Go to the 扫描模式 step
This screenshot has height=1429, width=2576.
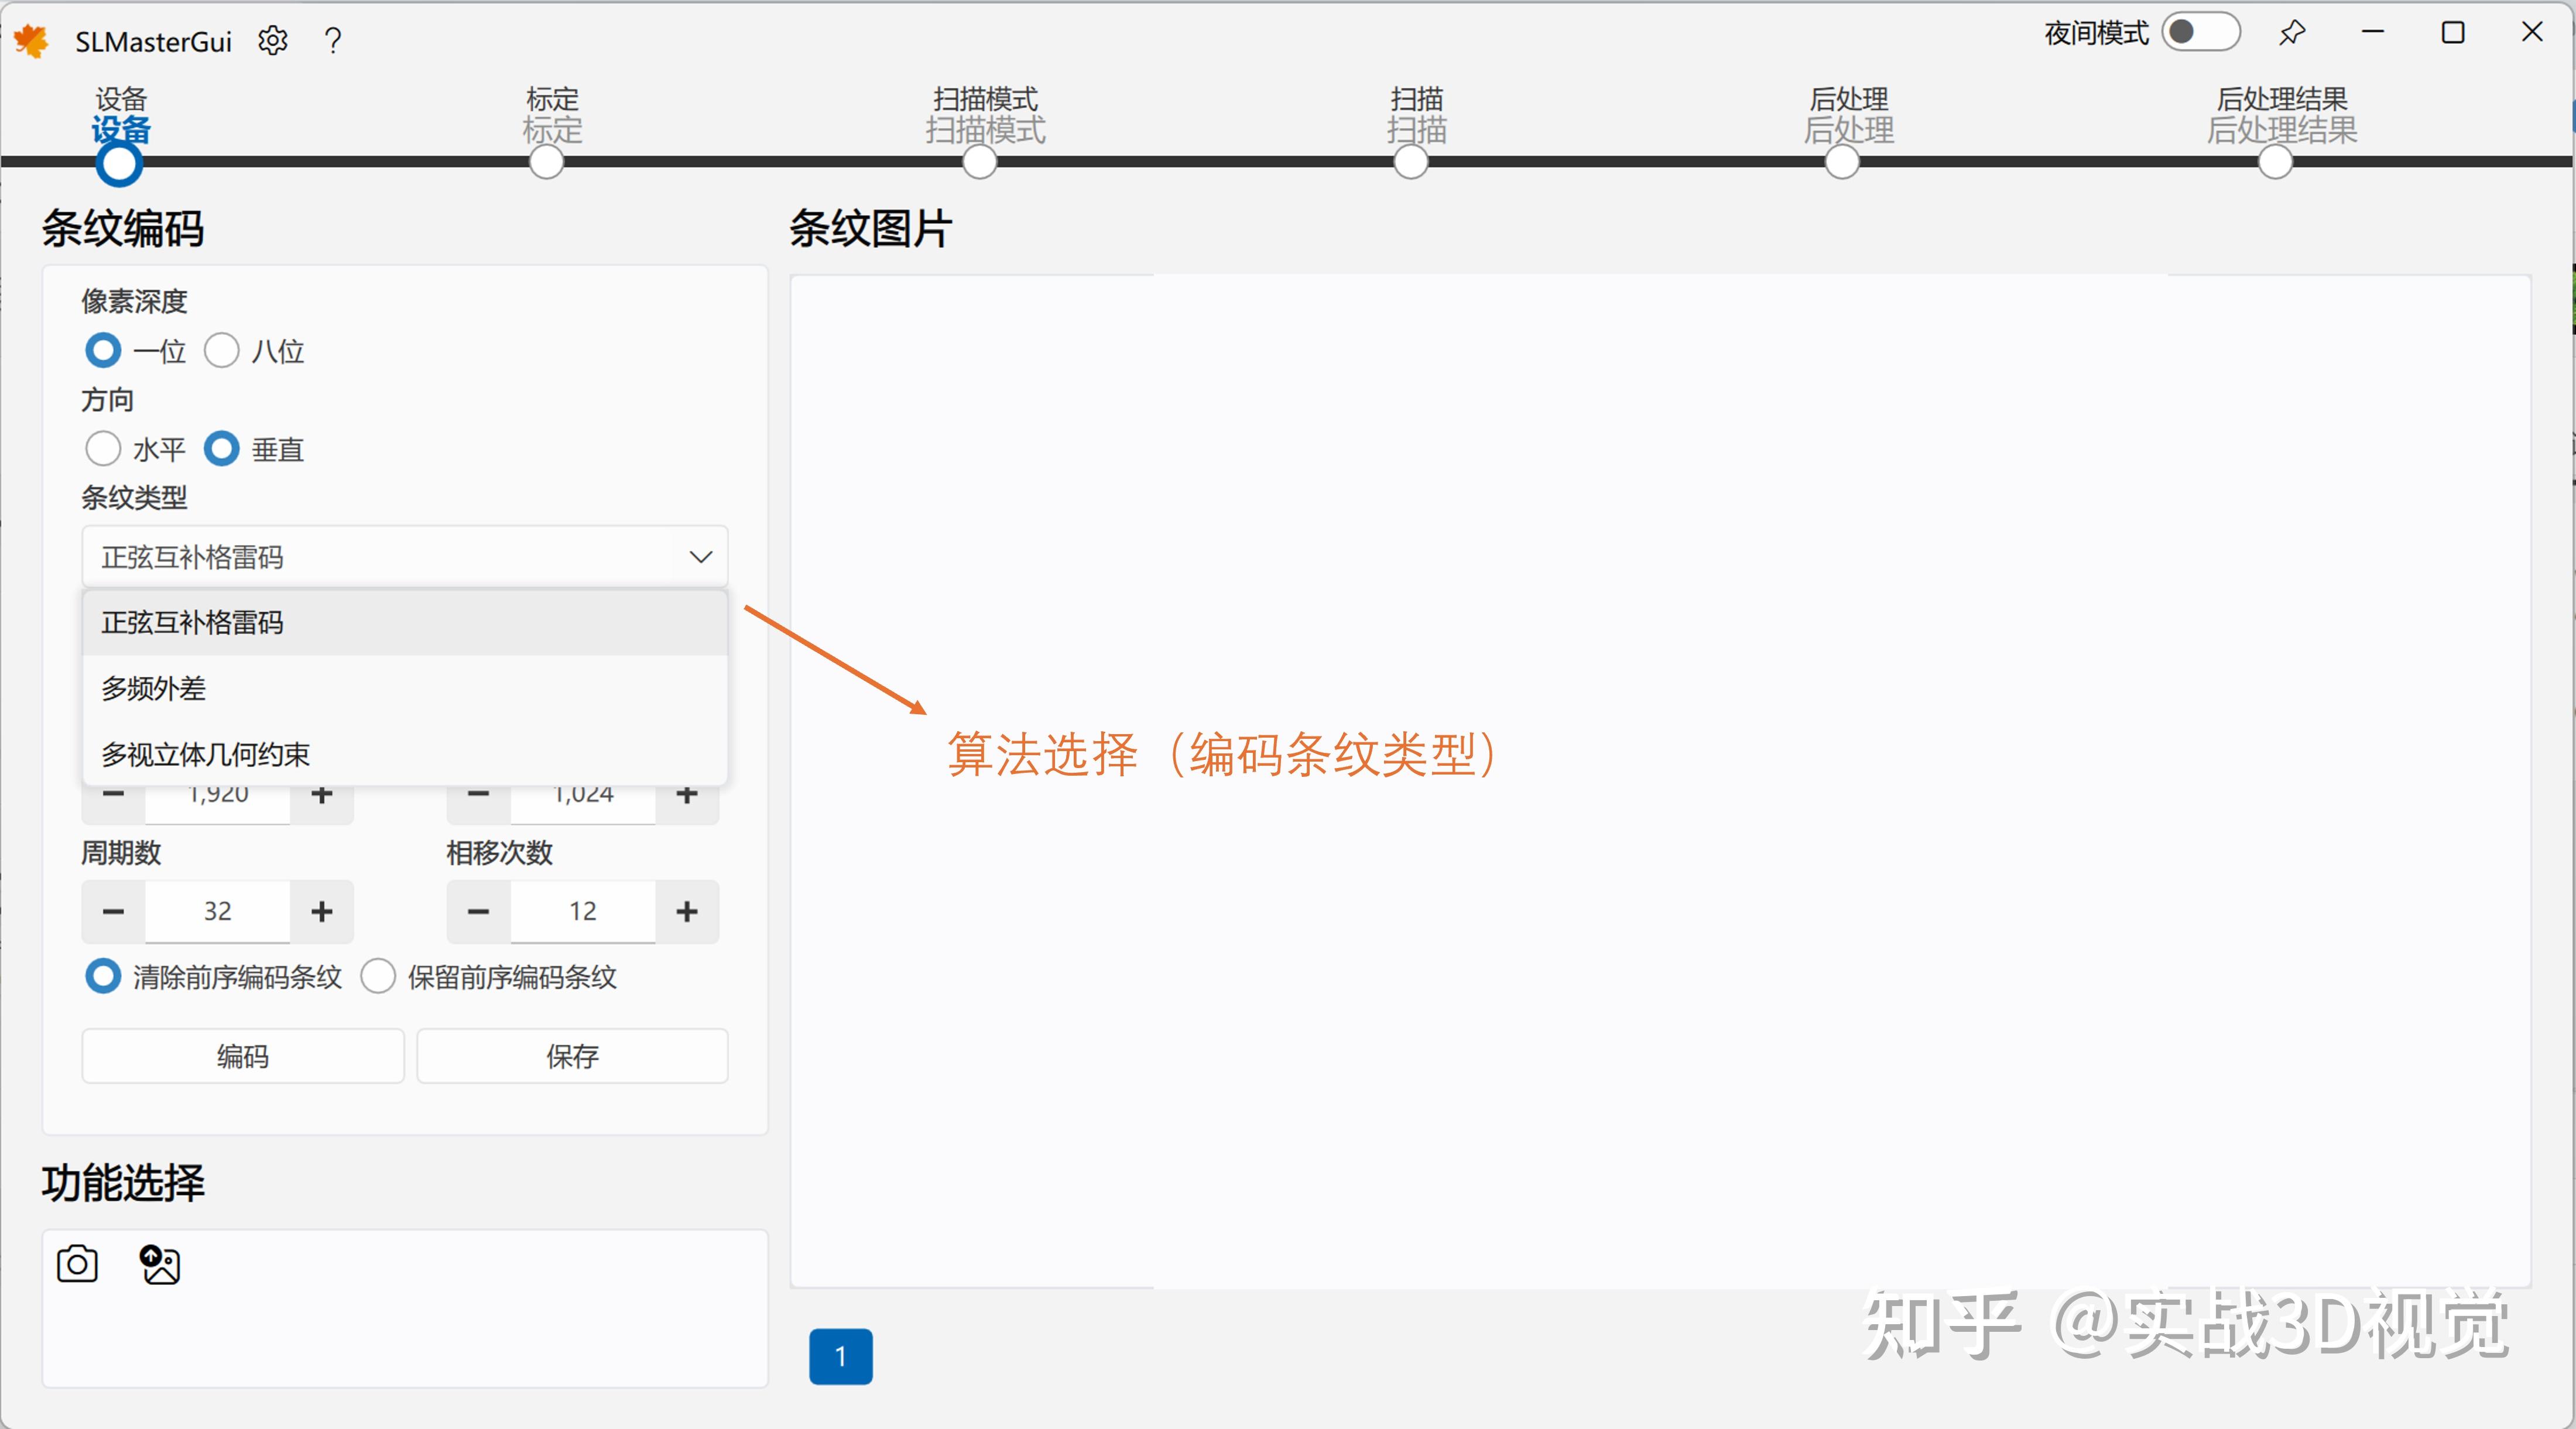point(980,162)
